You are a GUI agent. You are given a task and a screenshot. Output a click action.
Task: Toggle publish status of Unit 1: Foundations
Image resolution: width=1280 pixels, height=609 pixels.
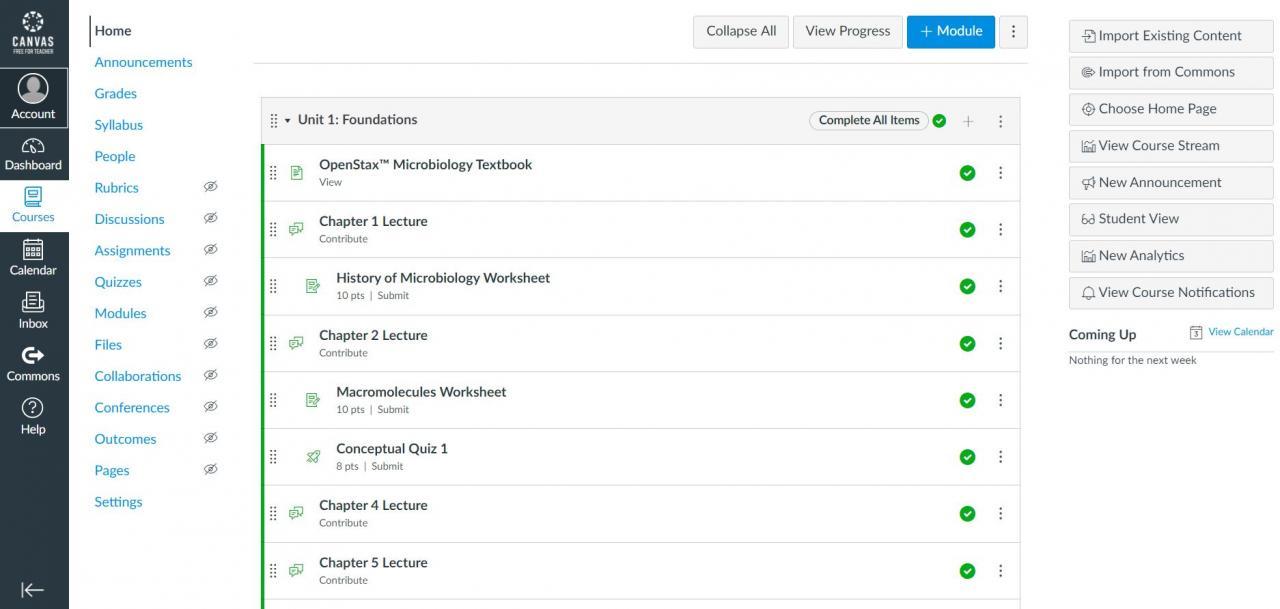click(x=939, y=121)
